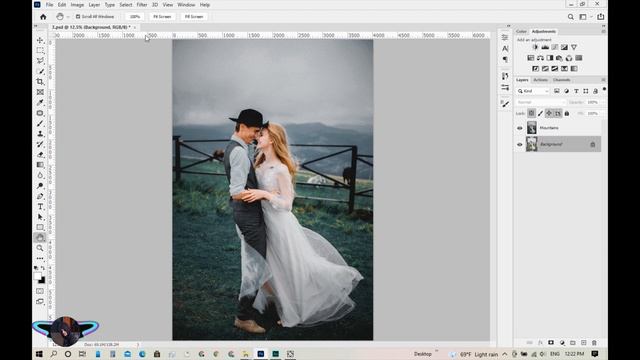This screenshot has height=360, width=640.
Task: Select the Eyedropper tool
Action: [40, 102]
